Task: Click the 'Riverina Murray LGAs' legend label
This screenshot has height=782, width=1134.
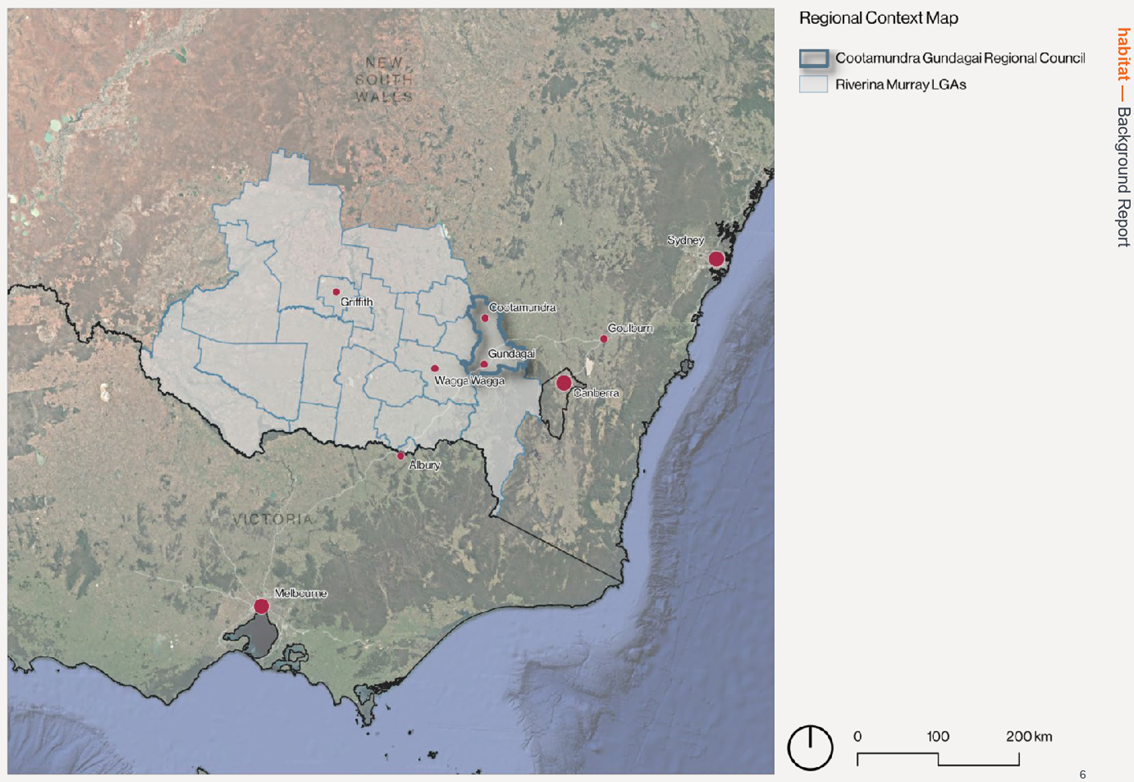Action: click(x=901, y=85)
